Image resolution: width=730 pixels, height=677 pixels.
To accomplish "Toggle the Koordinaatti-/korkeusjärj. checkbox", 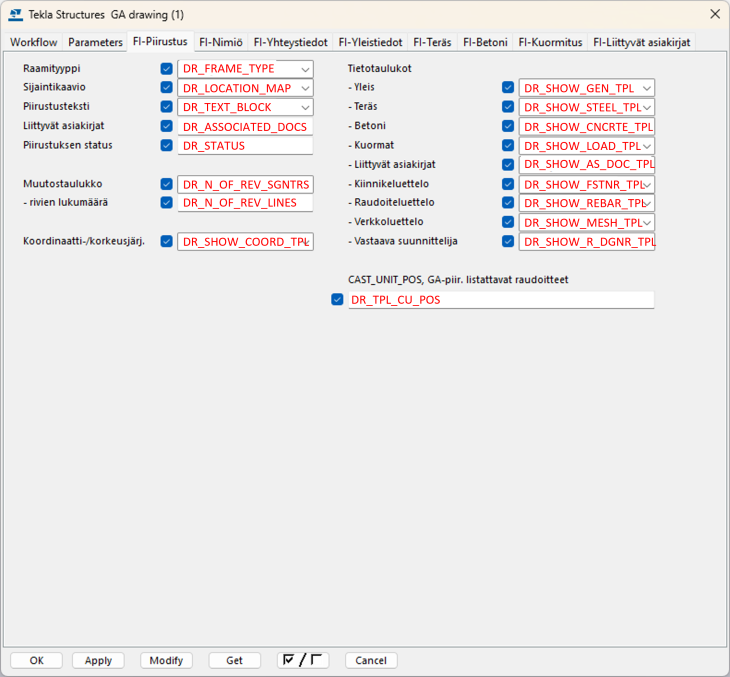I will pos(166,241).
